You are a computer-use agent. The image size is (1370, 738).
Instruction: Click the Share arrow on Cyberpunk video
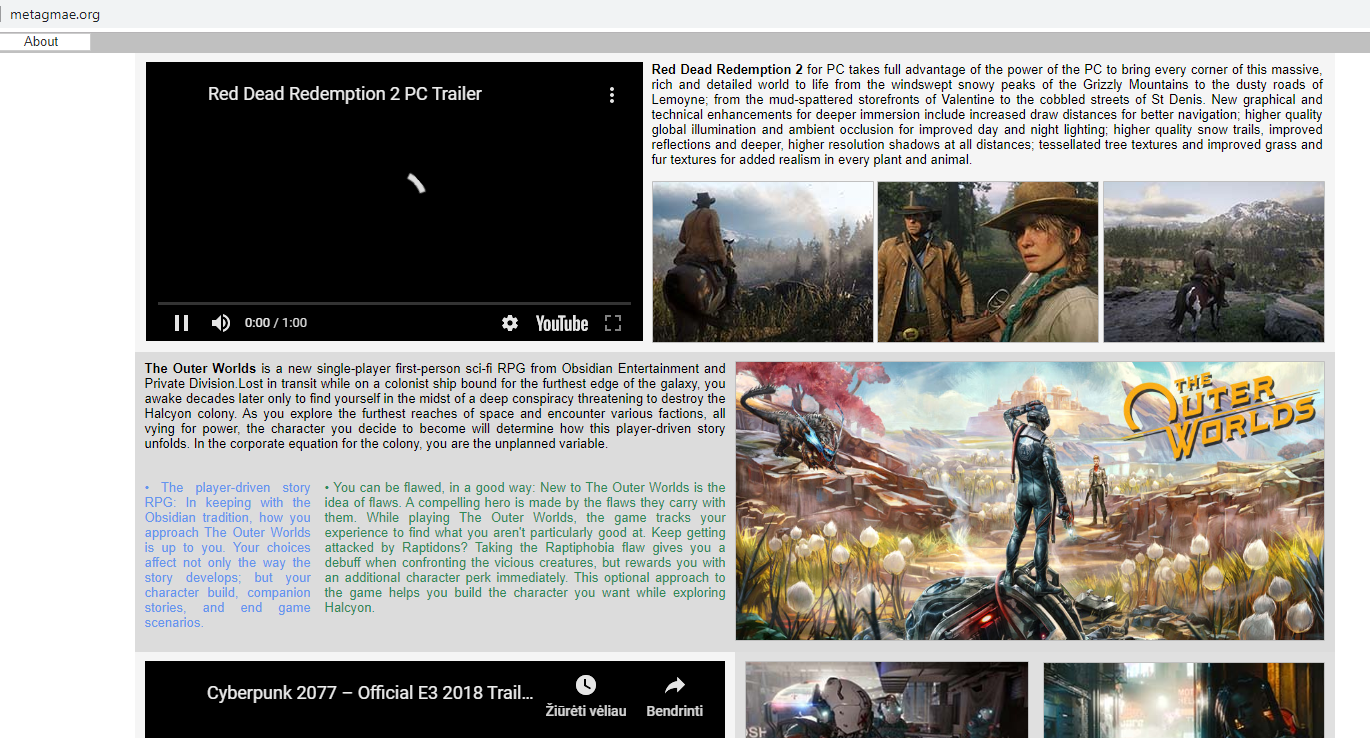(x=674, y=686)
